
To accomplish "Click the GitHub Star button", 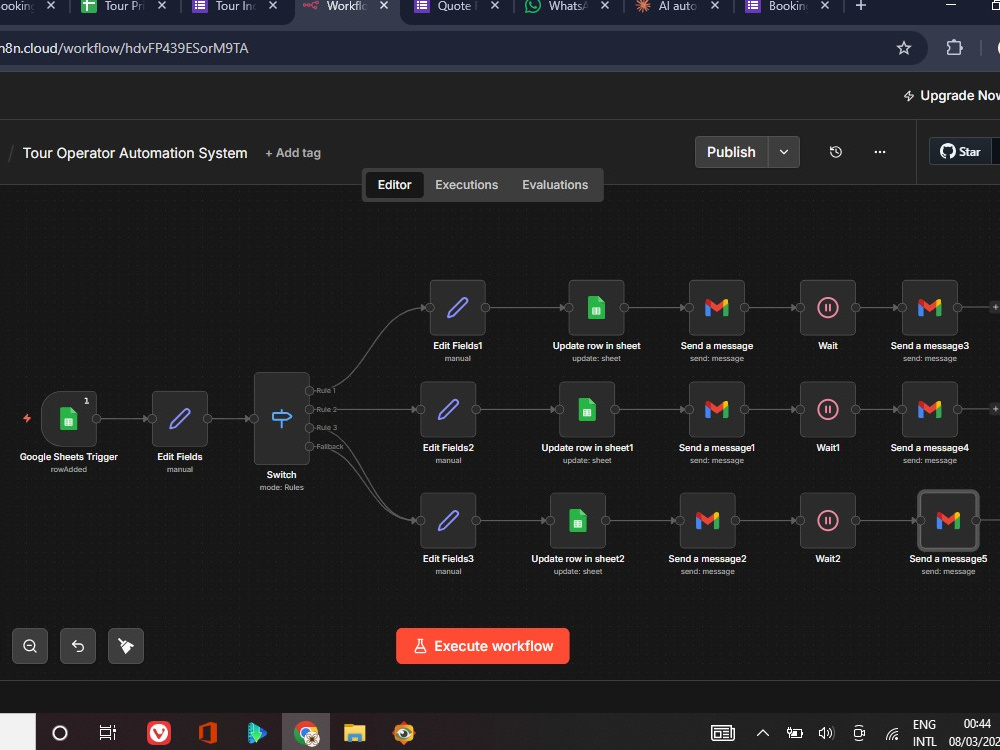I will point(960,152).
